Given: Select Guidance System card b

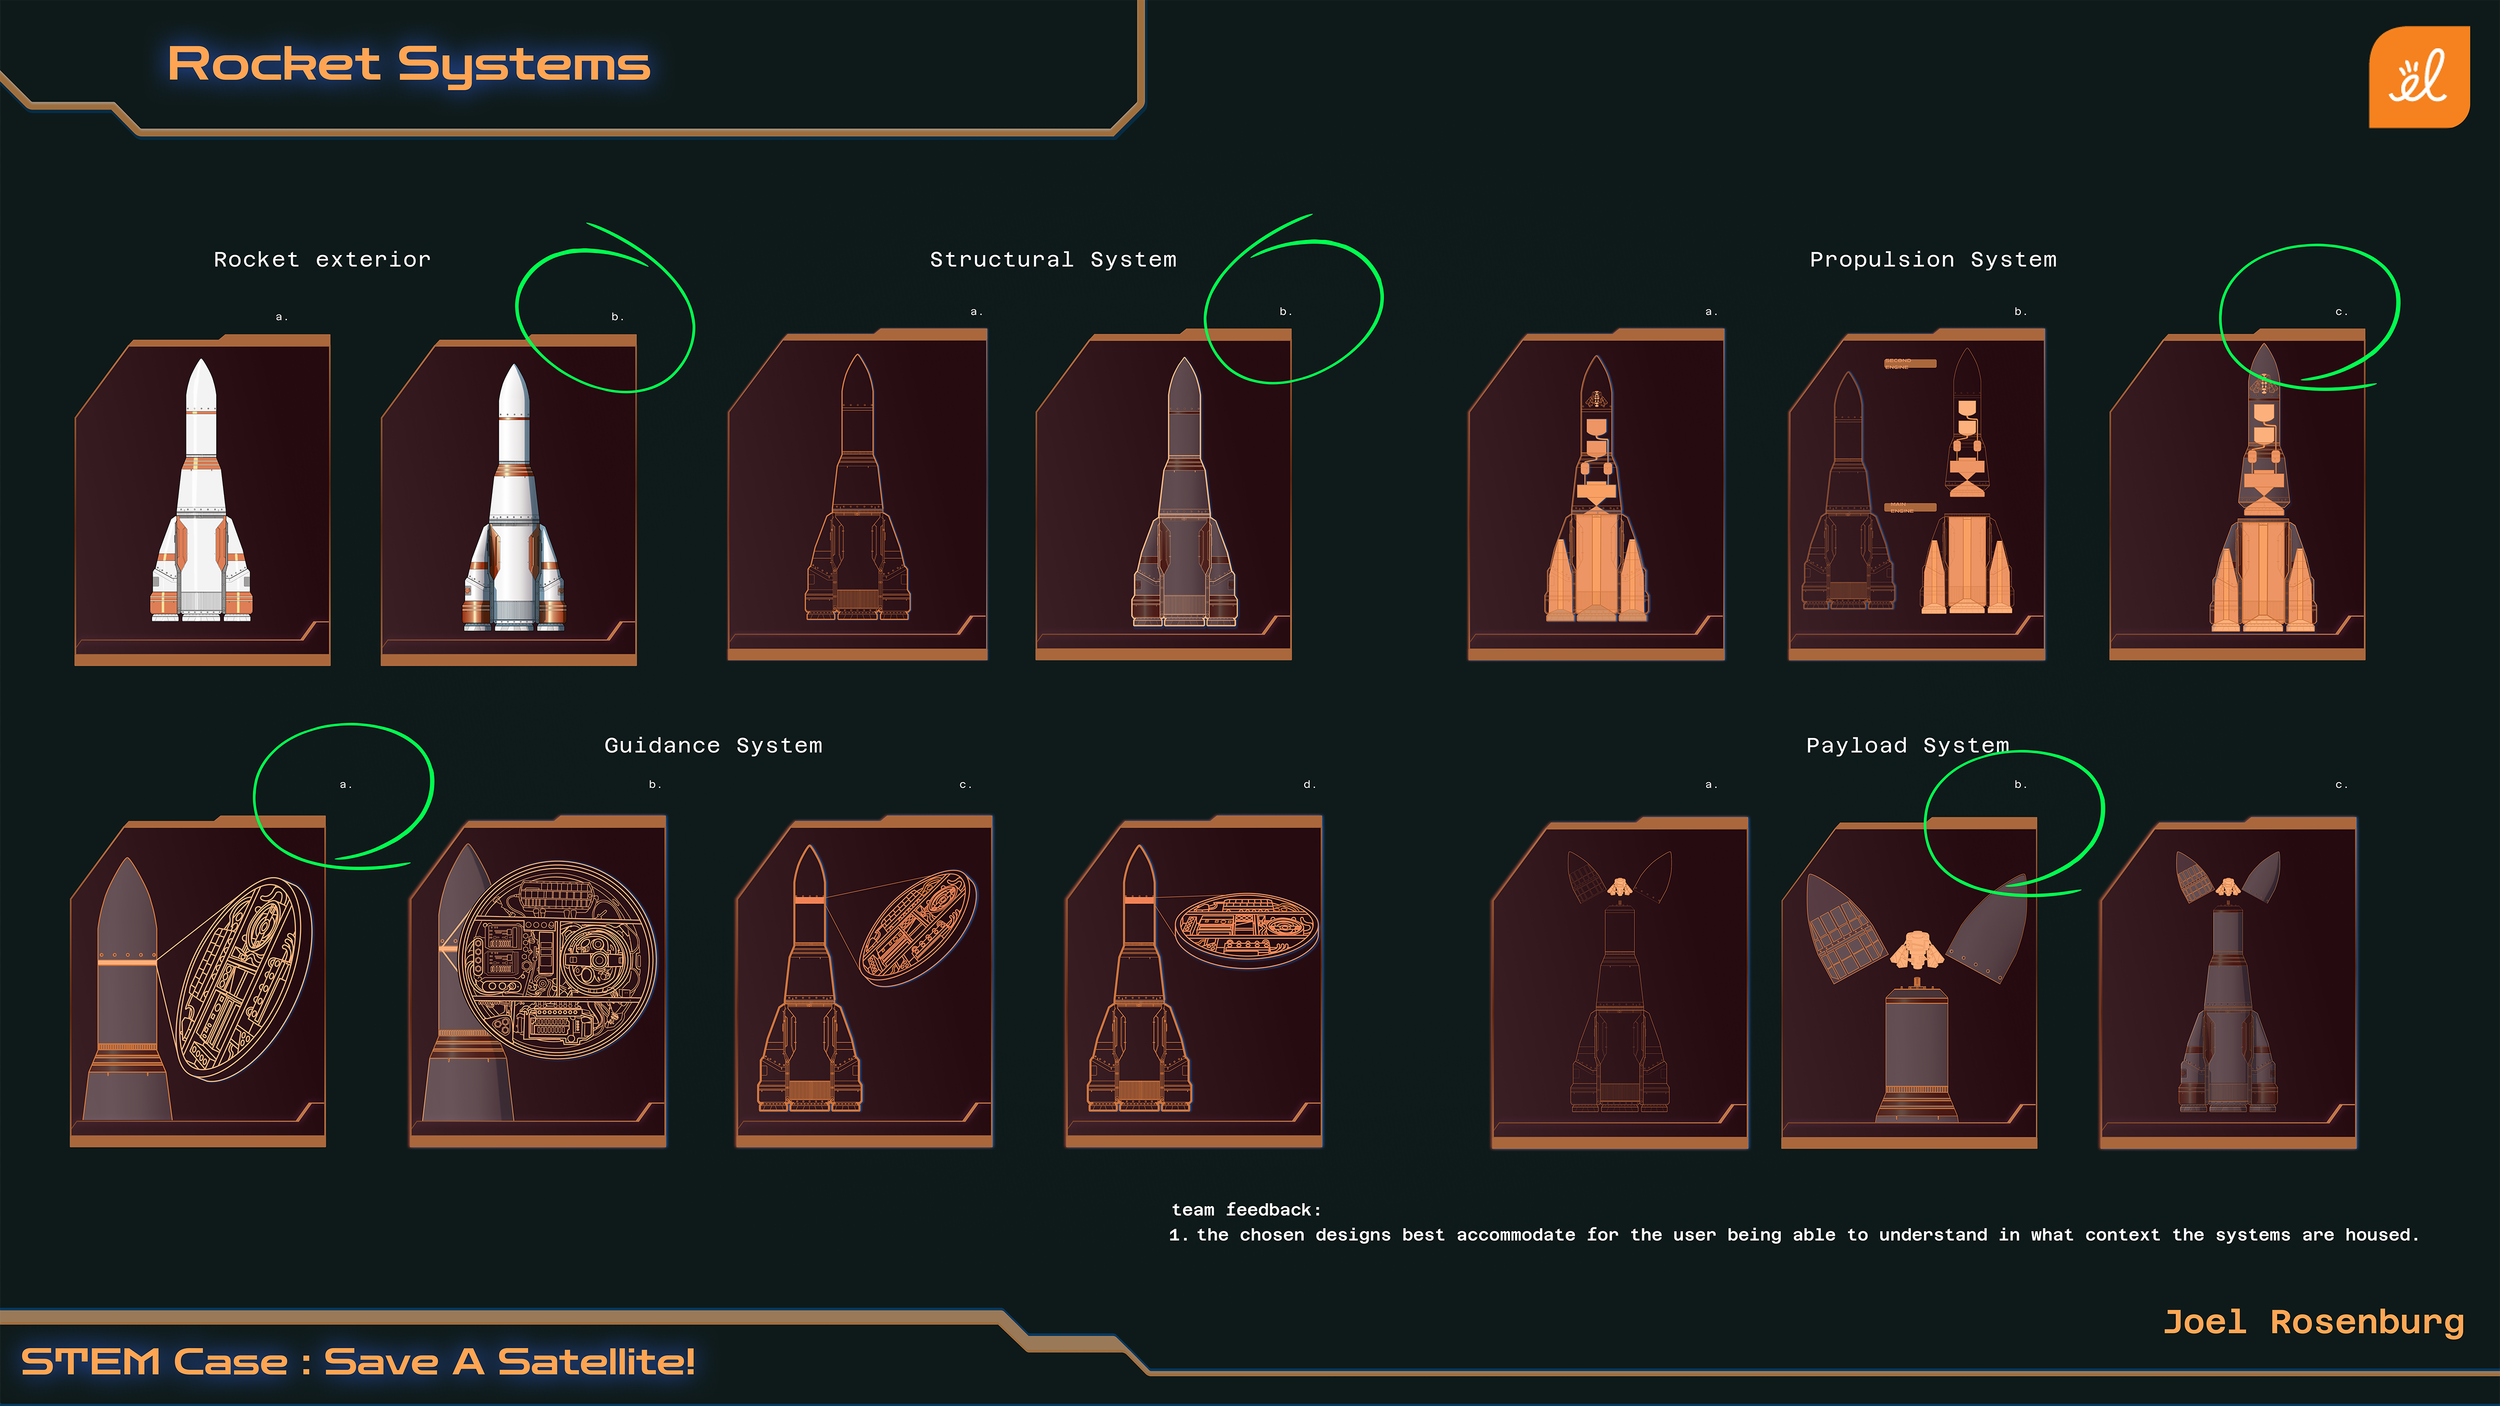Looking at the screenshot, I should 538,982.
